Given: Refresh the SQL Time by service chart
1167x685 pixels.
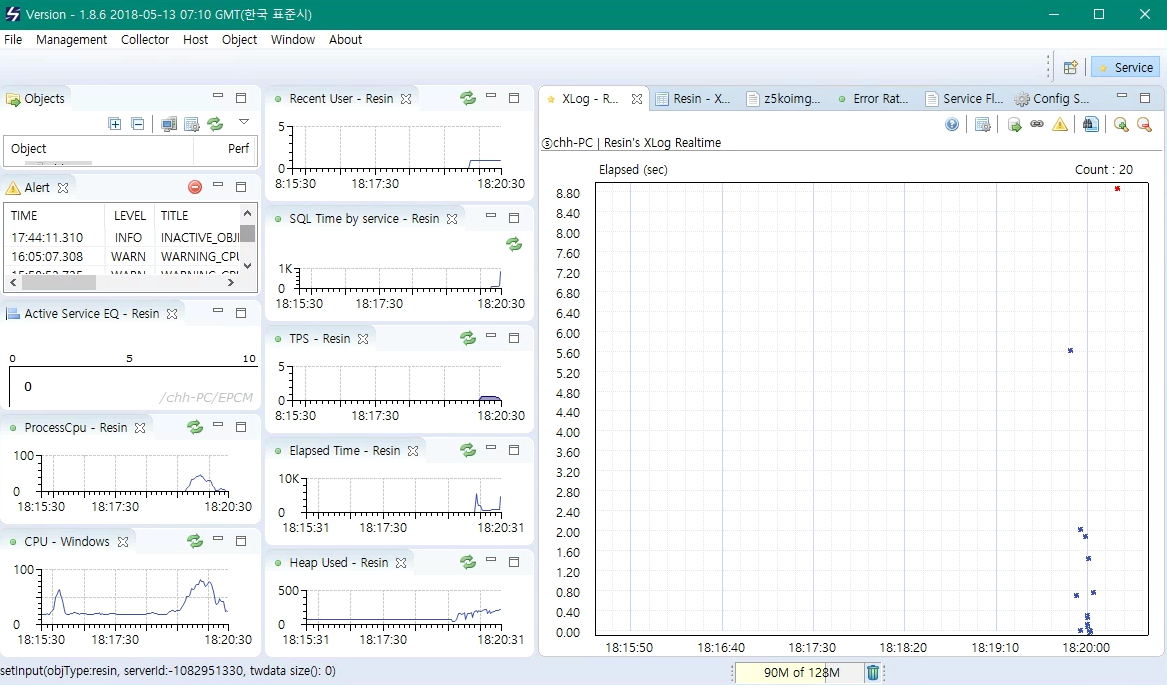Looking at the screenshot, I should 514,243.
